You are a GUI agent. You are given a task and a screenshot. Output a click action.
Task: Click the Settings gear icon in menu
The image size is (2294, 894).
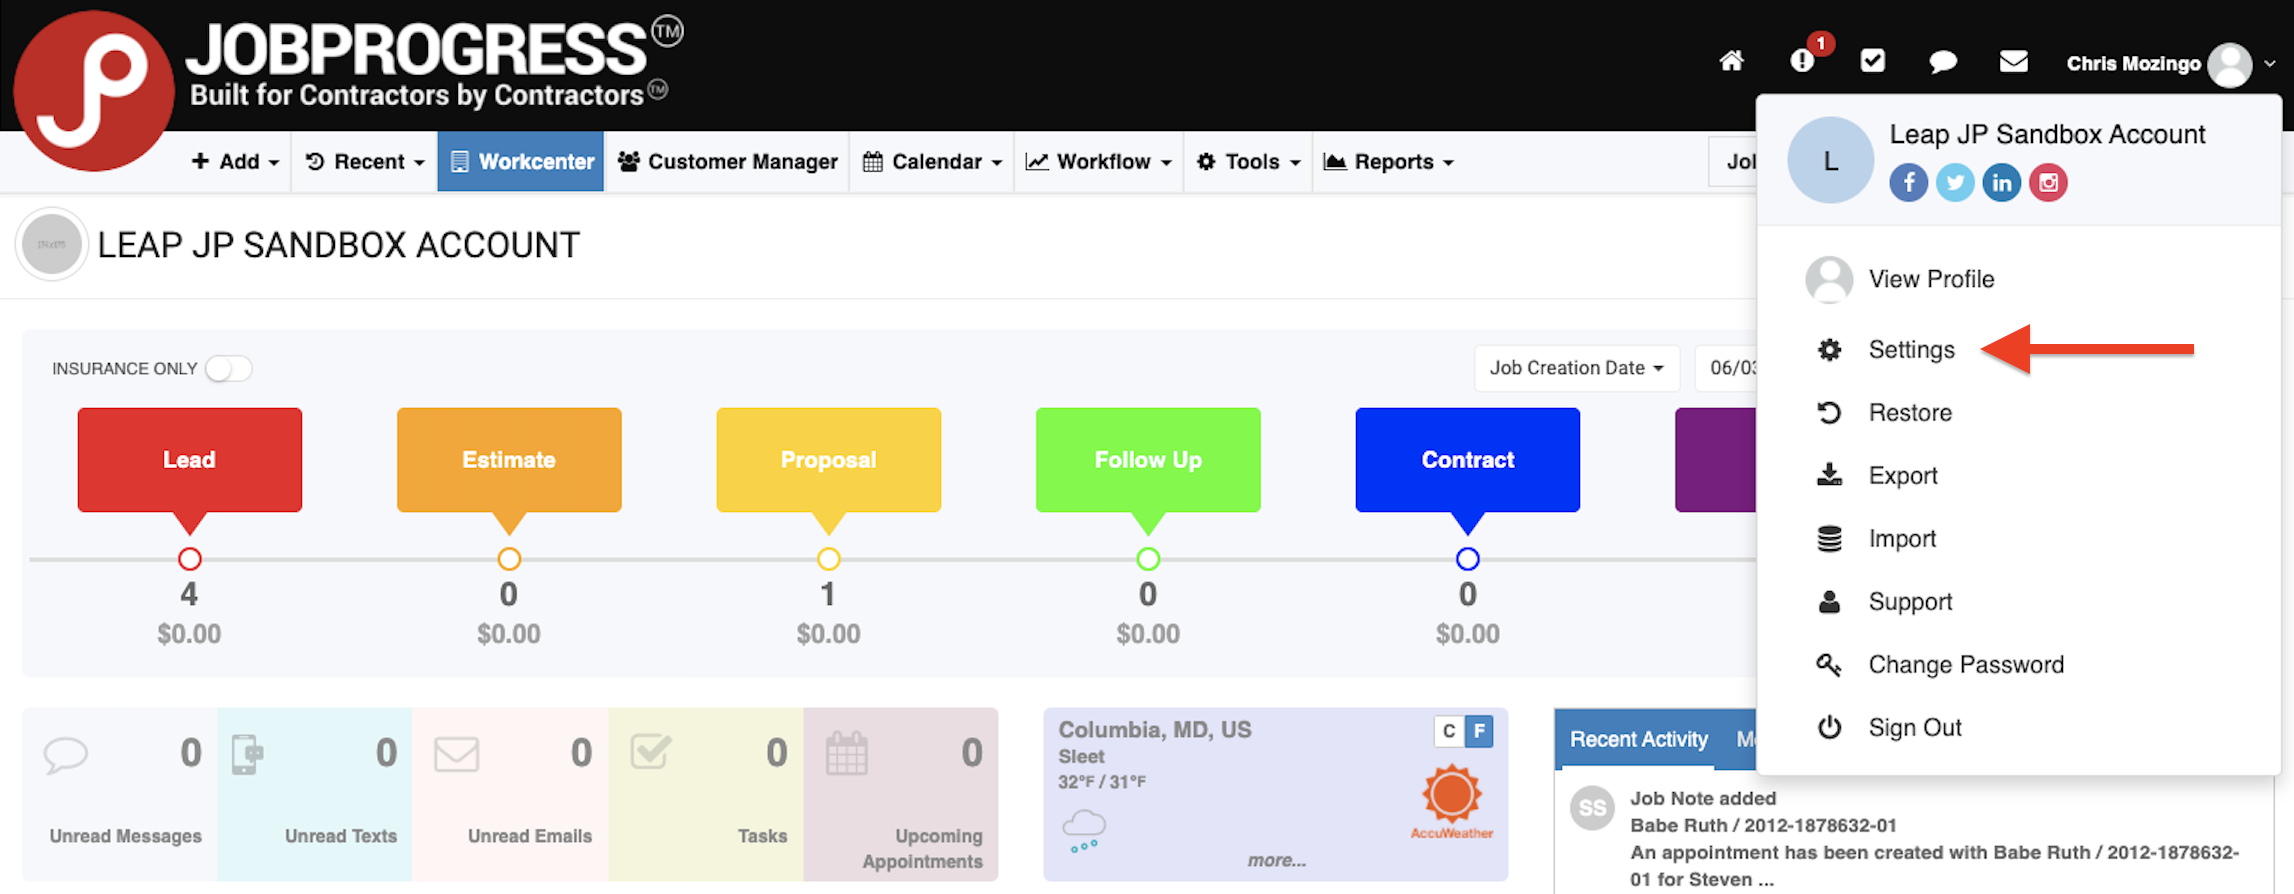(x=1829, y=349)
